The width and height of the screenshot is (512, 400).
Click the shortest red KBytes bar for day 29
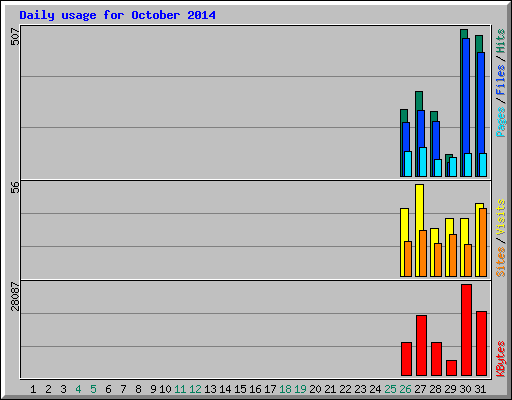click(x=451, y=368)
